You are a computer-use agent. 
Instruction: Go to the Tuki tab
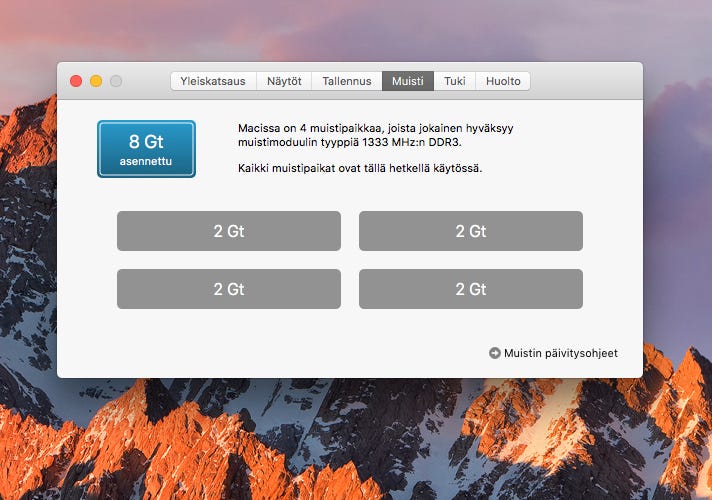click(x=455, y=81)
